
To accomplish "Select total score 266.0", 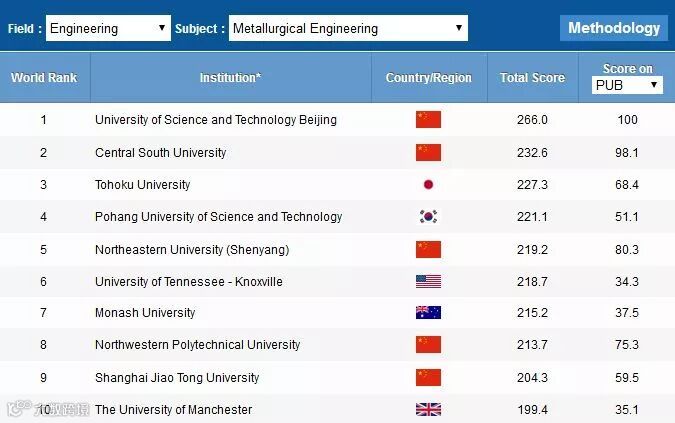I will pyautogui.click(x=533, y=120).
